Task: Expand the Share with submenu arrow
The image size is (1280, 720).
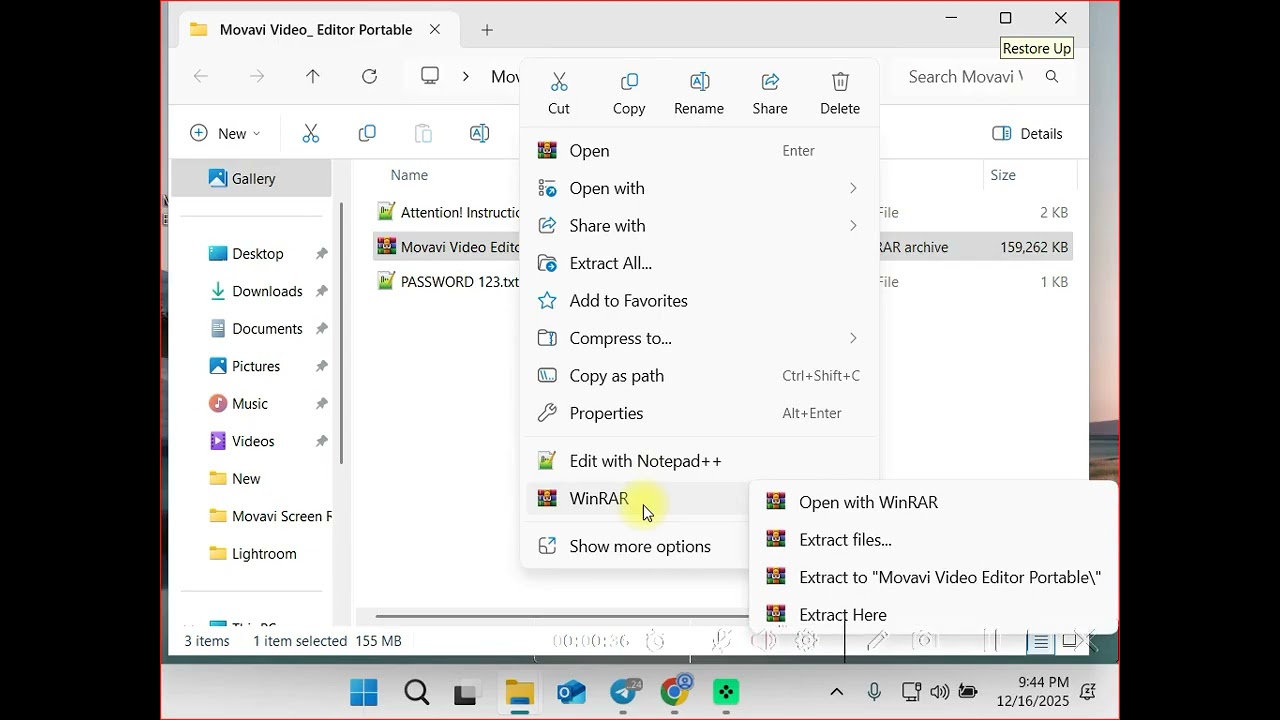Action: click(x=853, y=226)
